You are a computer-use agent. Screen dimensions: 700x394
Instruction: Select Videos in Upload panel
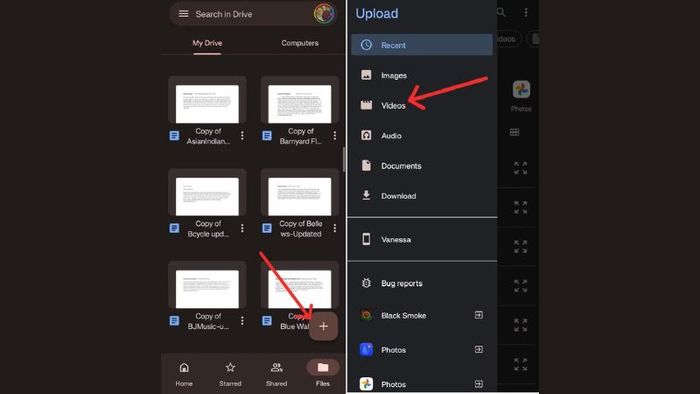[x=422, y=106]
